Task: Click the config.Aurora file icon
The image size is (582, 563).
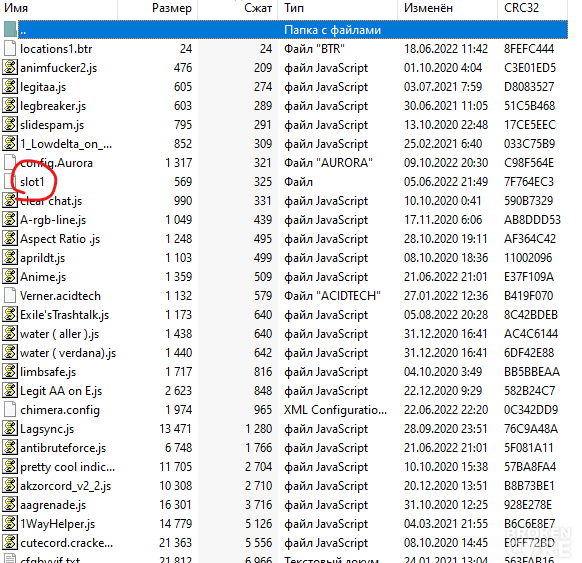Action: [x=10, y=163]
